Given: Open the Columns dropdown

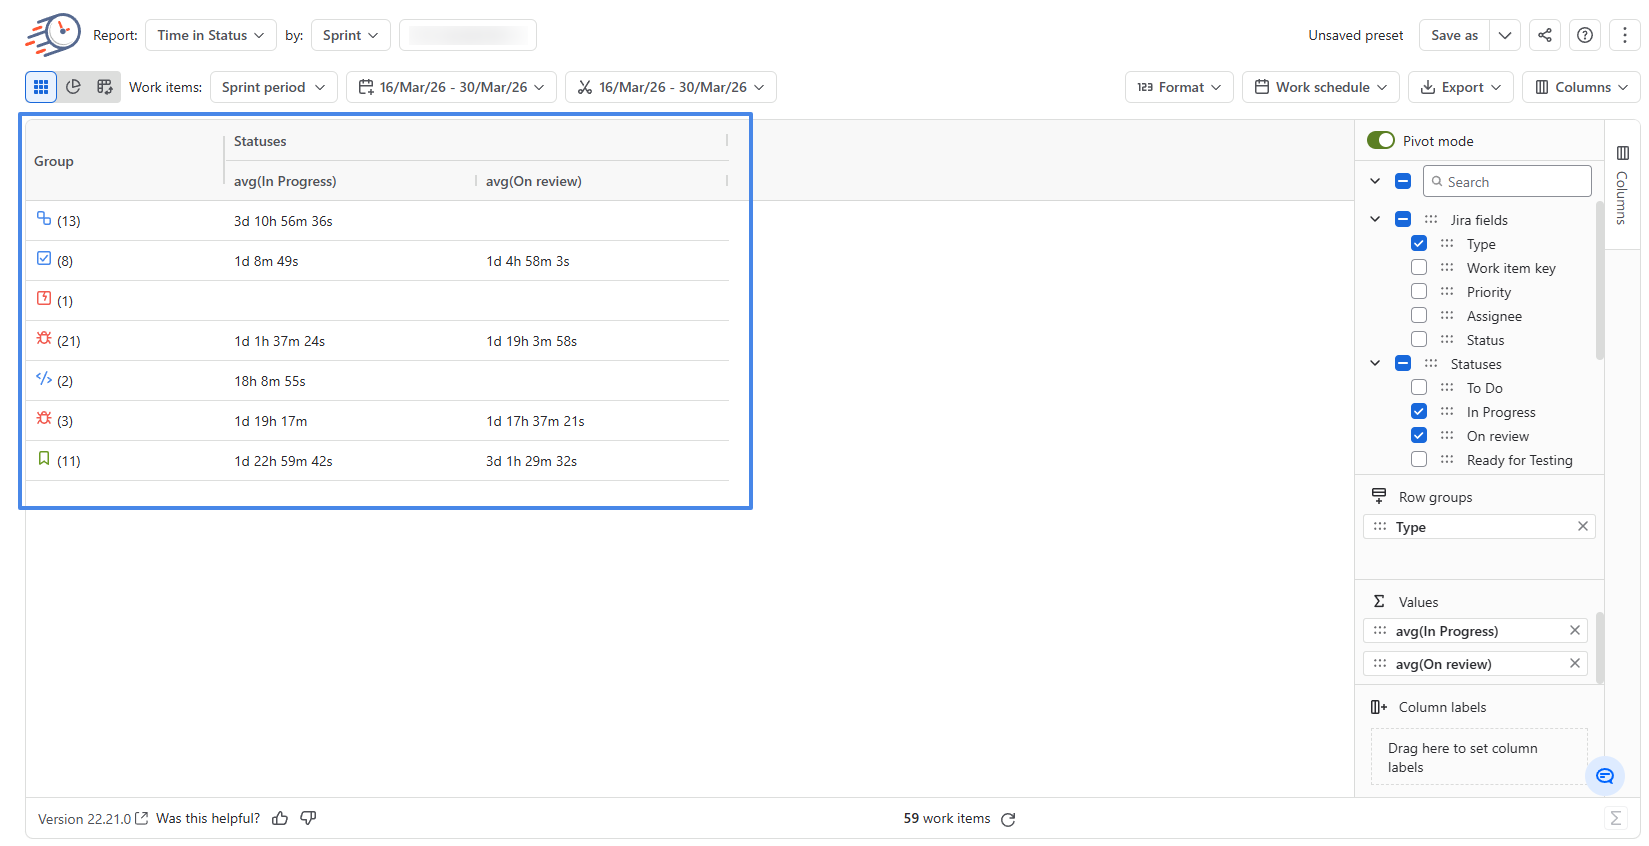Looking at the screenshot, I should pos(1581,87).
